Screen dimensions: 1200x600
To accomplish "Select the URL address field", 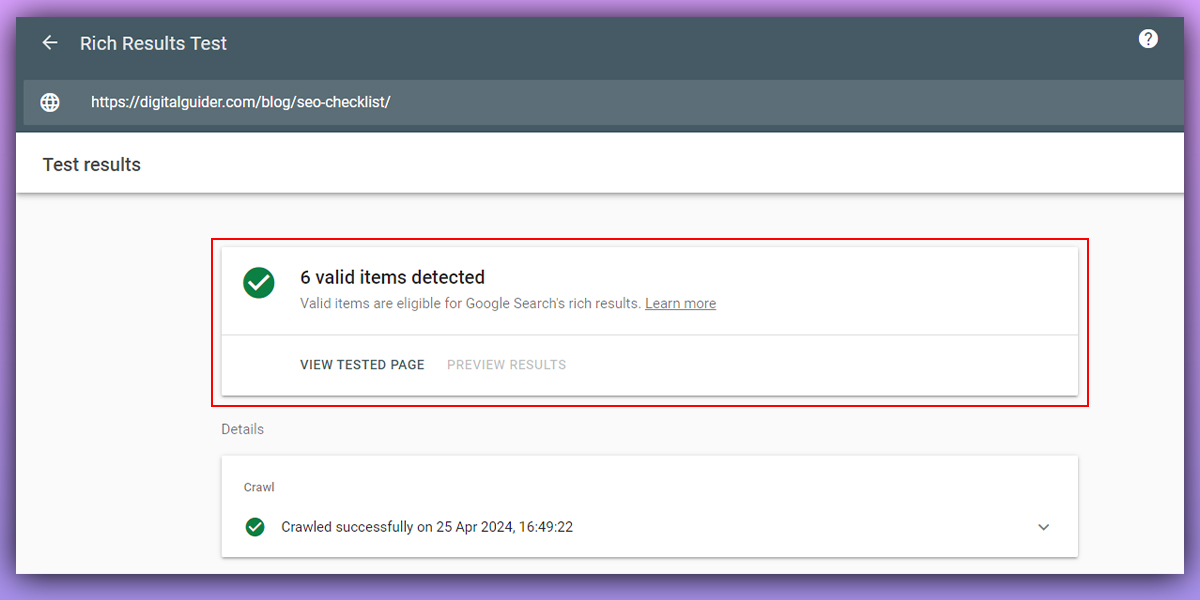I will pyautogui.click(x=240, y=101).
